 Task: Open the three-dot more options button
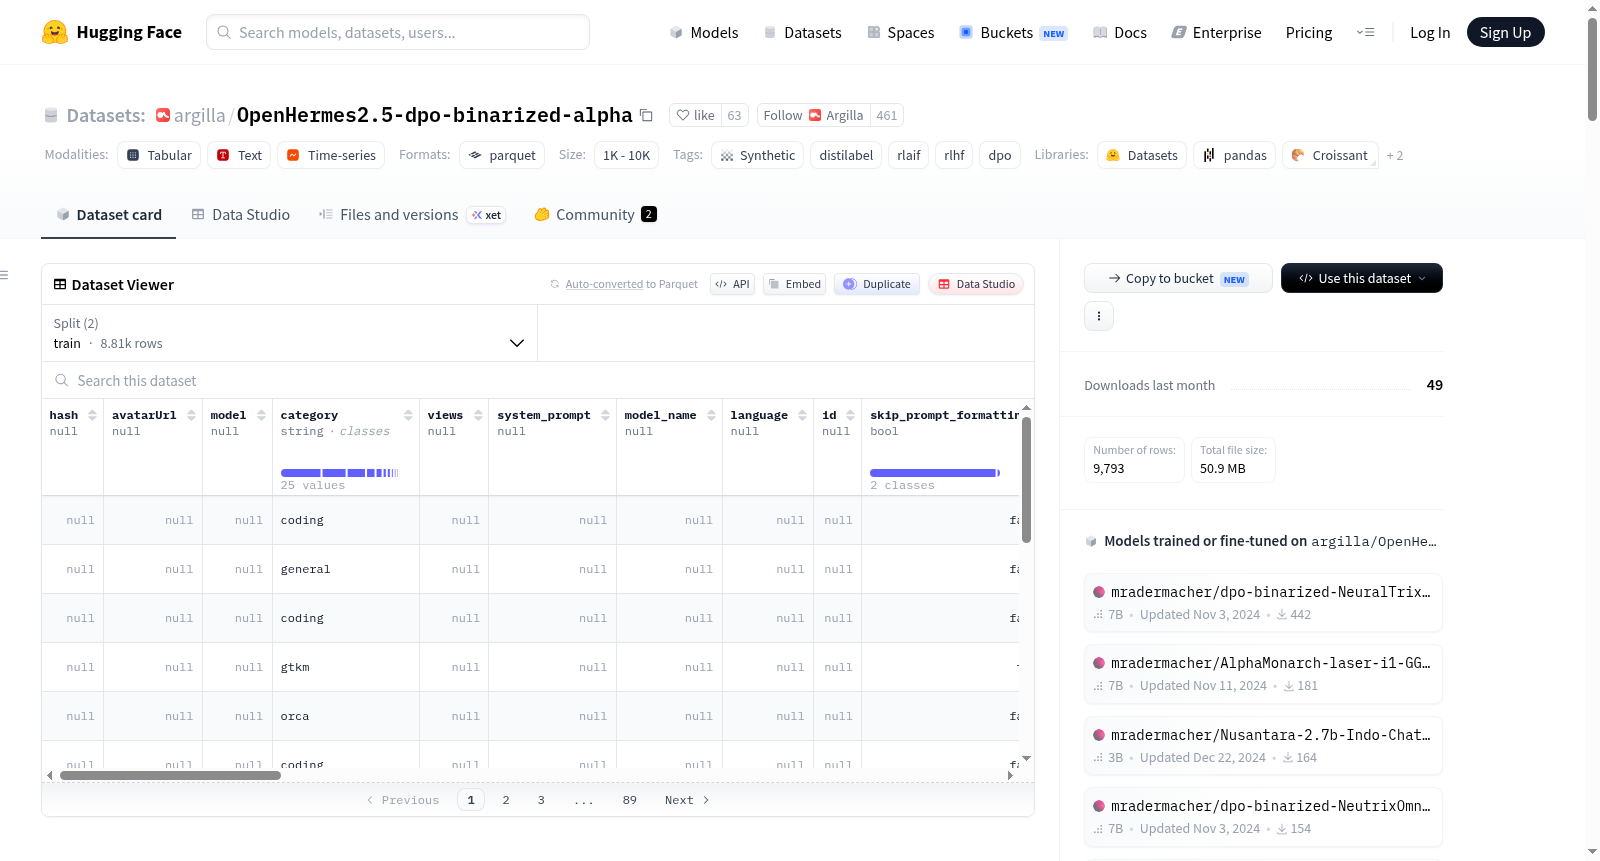(1099, 316)
